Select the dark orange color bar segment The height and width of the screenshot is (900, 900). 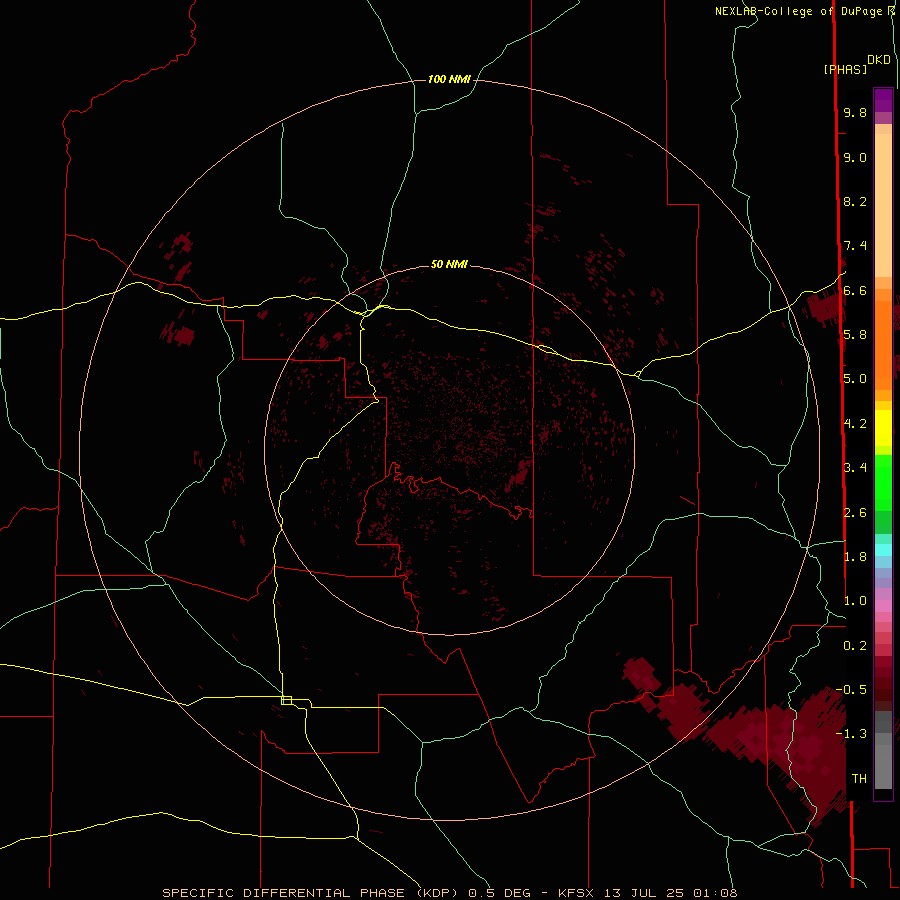(x=883, y=345)
